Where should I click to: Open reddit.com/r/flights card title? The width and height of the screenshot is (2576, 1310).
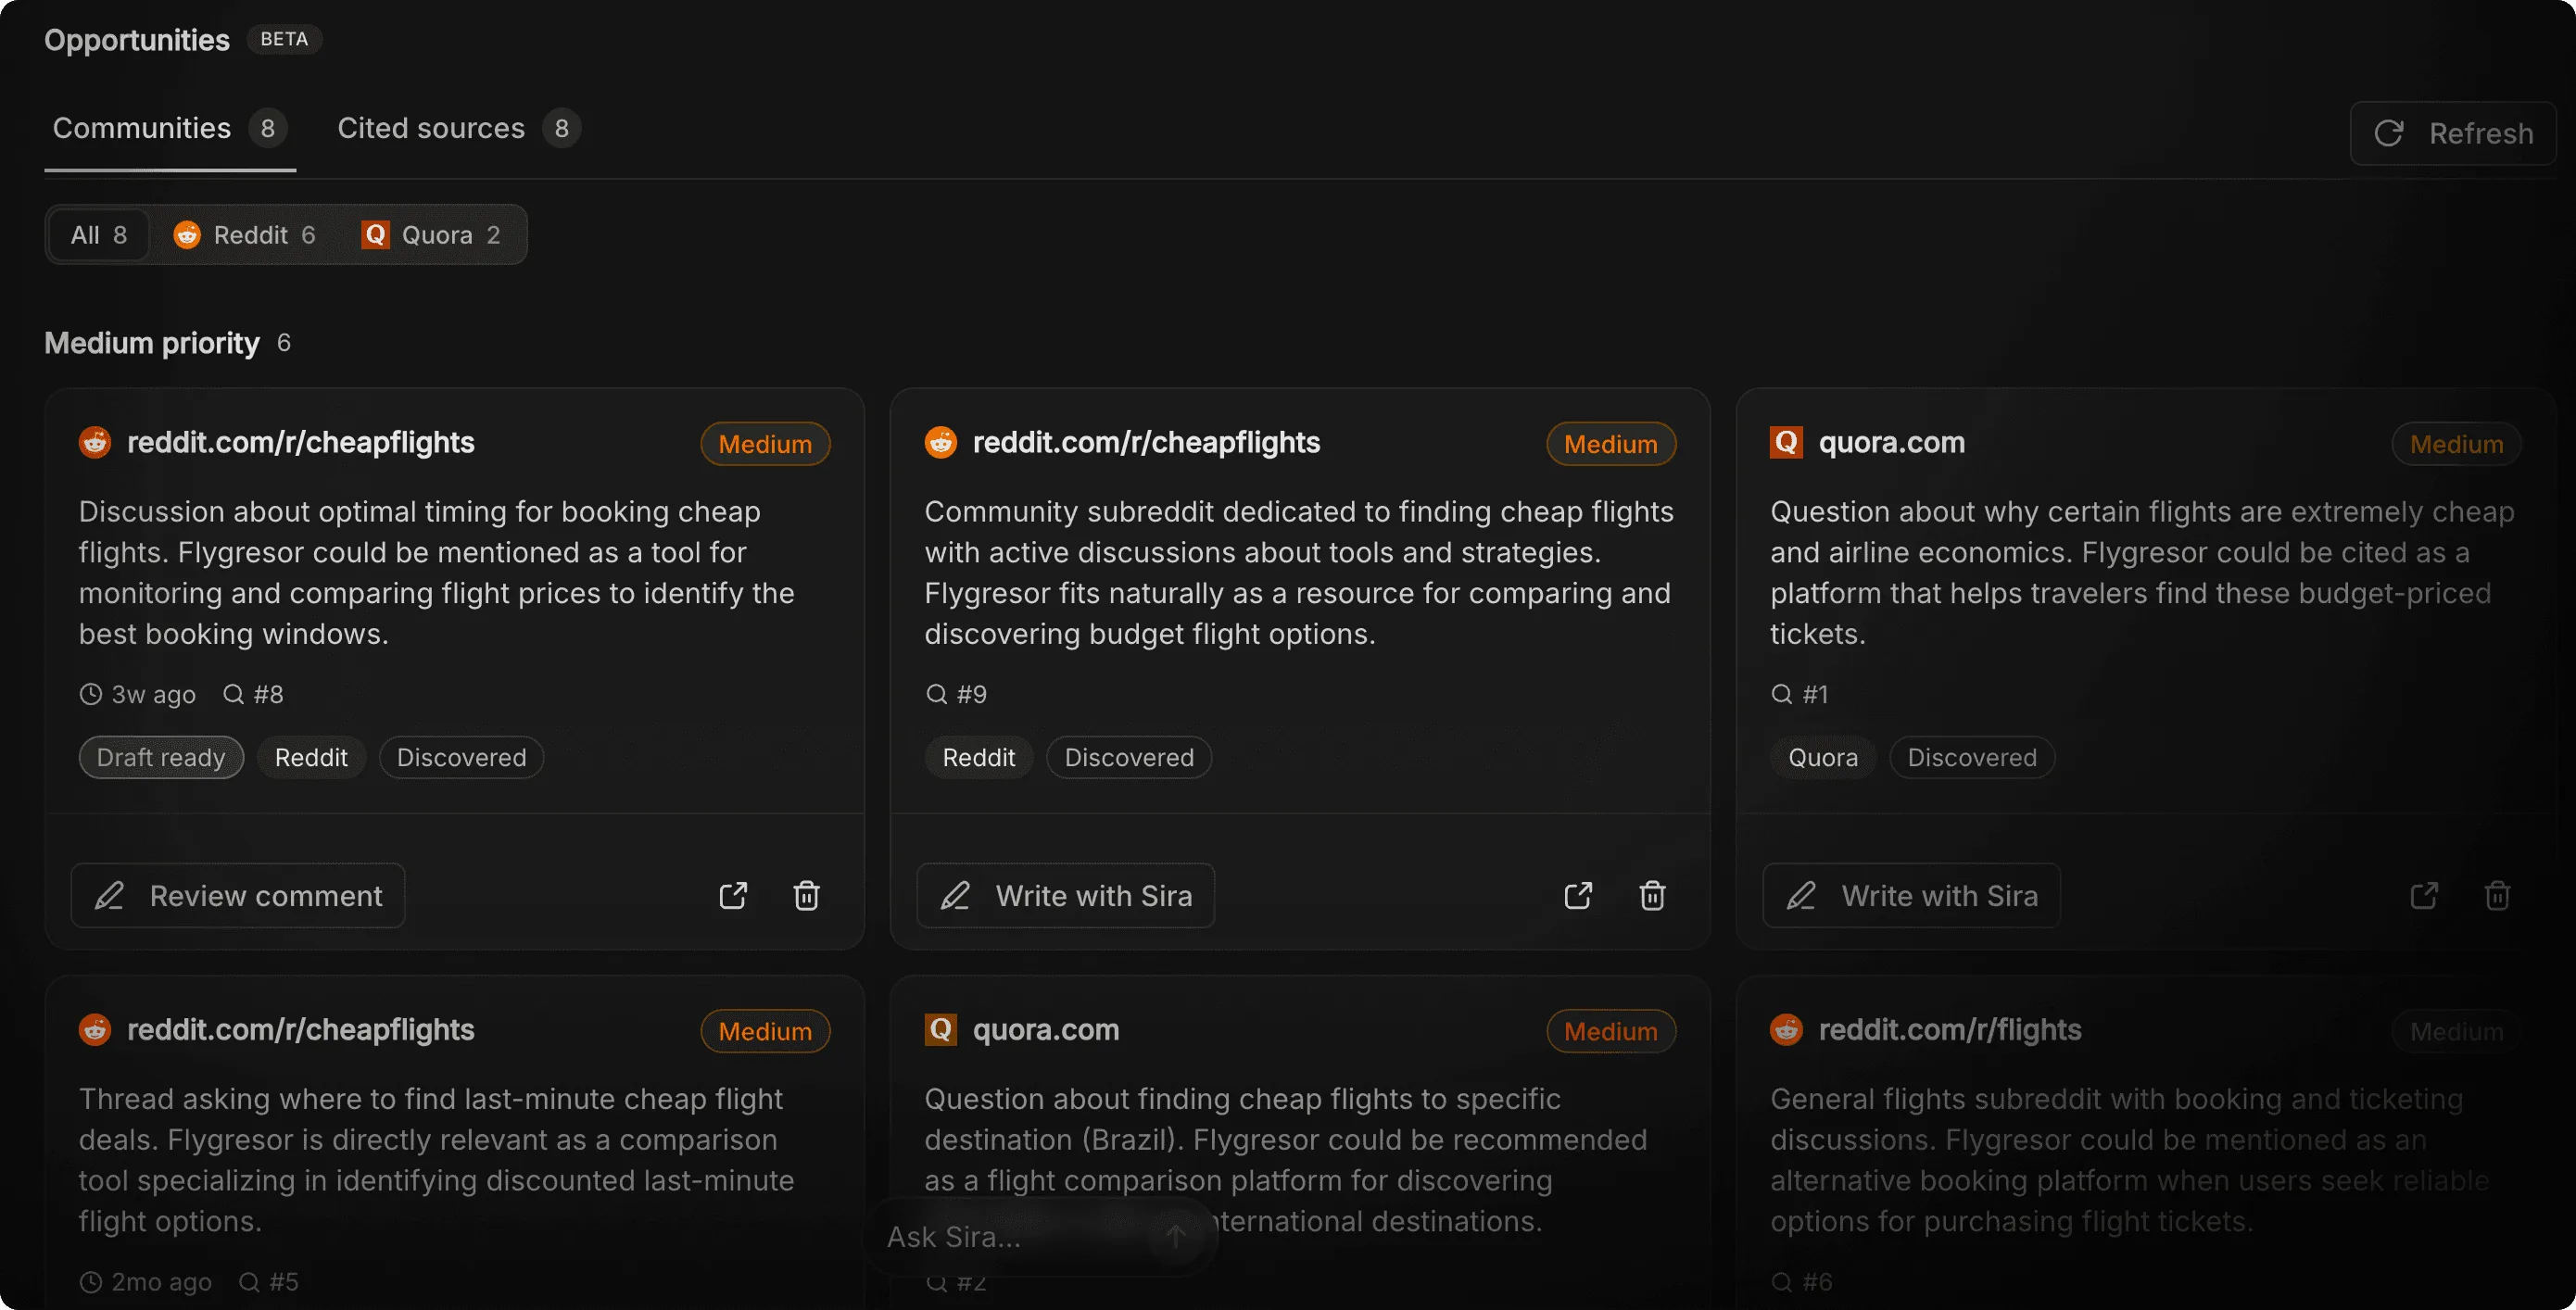pos(1950,1029)
